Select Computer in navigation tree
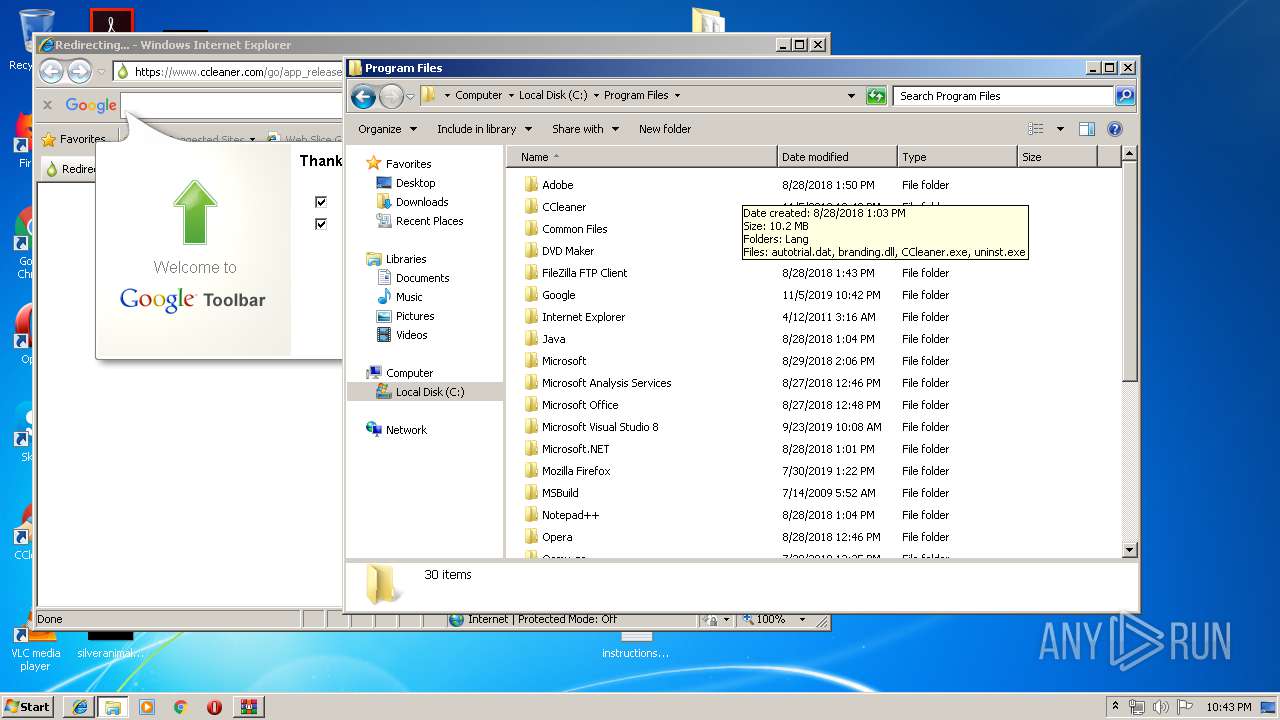Screen dimensions: 1280x720 (x=409, y=373)
